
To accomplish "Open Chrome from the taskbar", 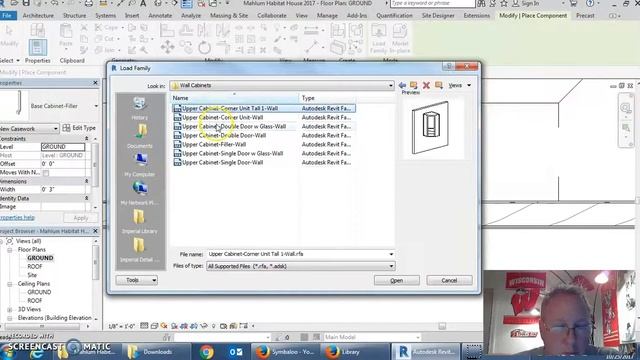I will coord(207,351).
